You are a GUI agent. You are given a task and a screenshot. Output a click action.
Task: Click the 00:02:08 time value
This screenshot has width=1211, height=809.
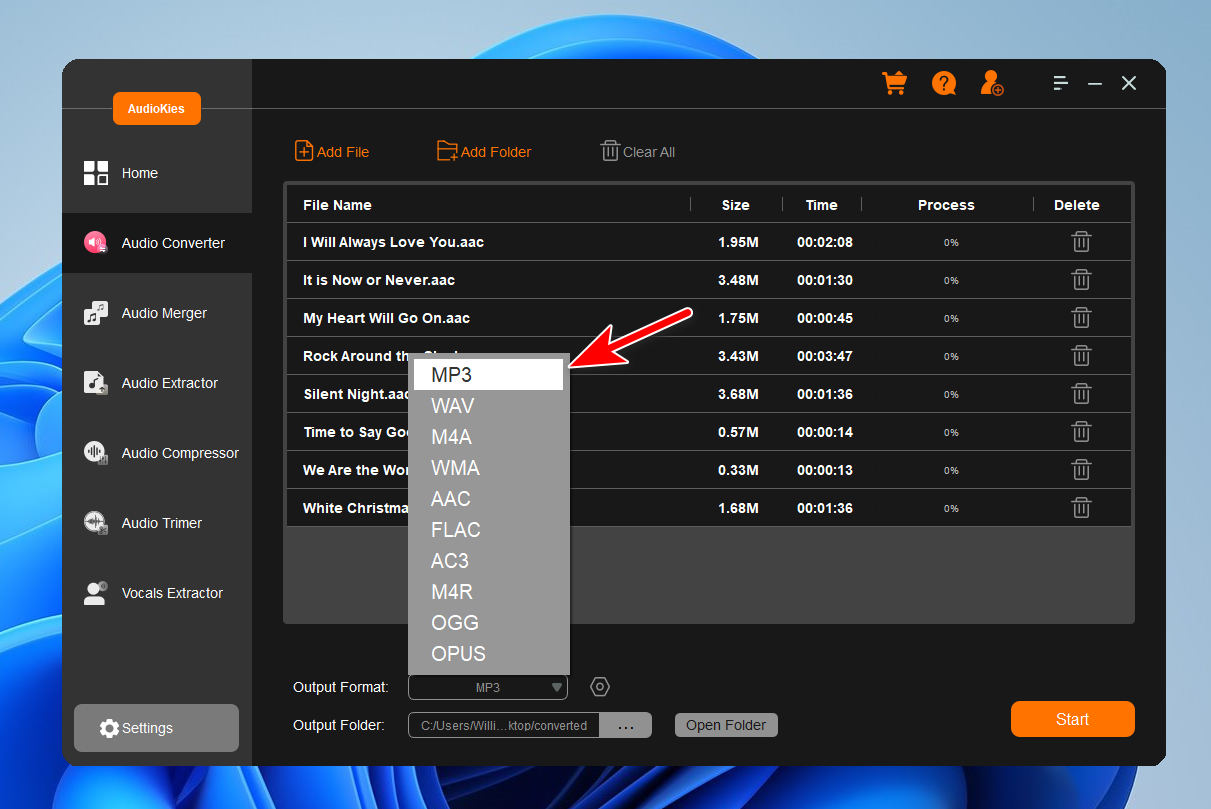coord(824,242)
